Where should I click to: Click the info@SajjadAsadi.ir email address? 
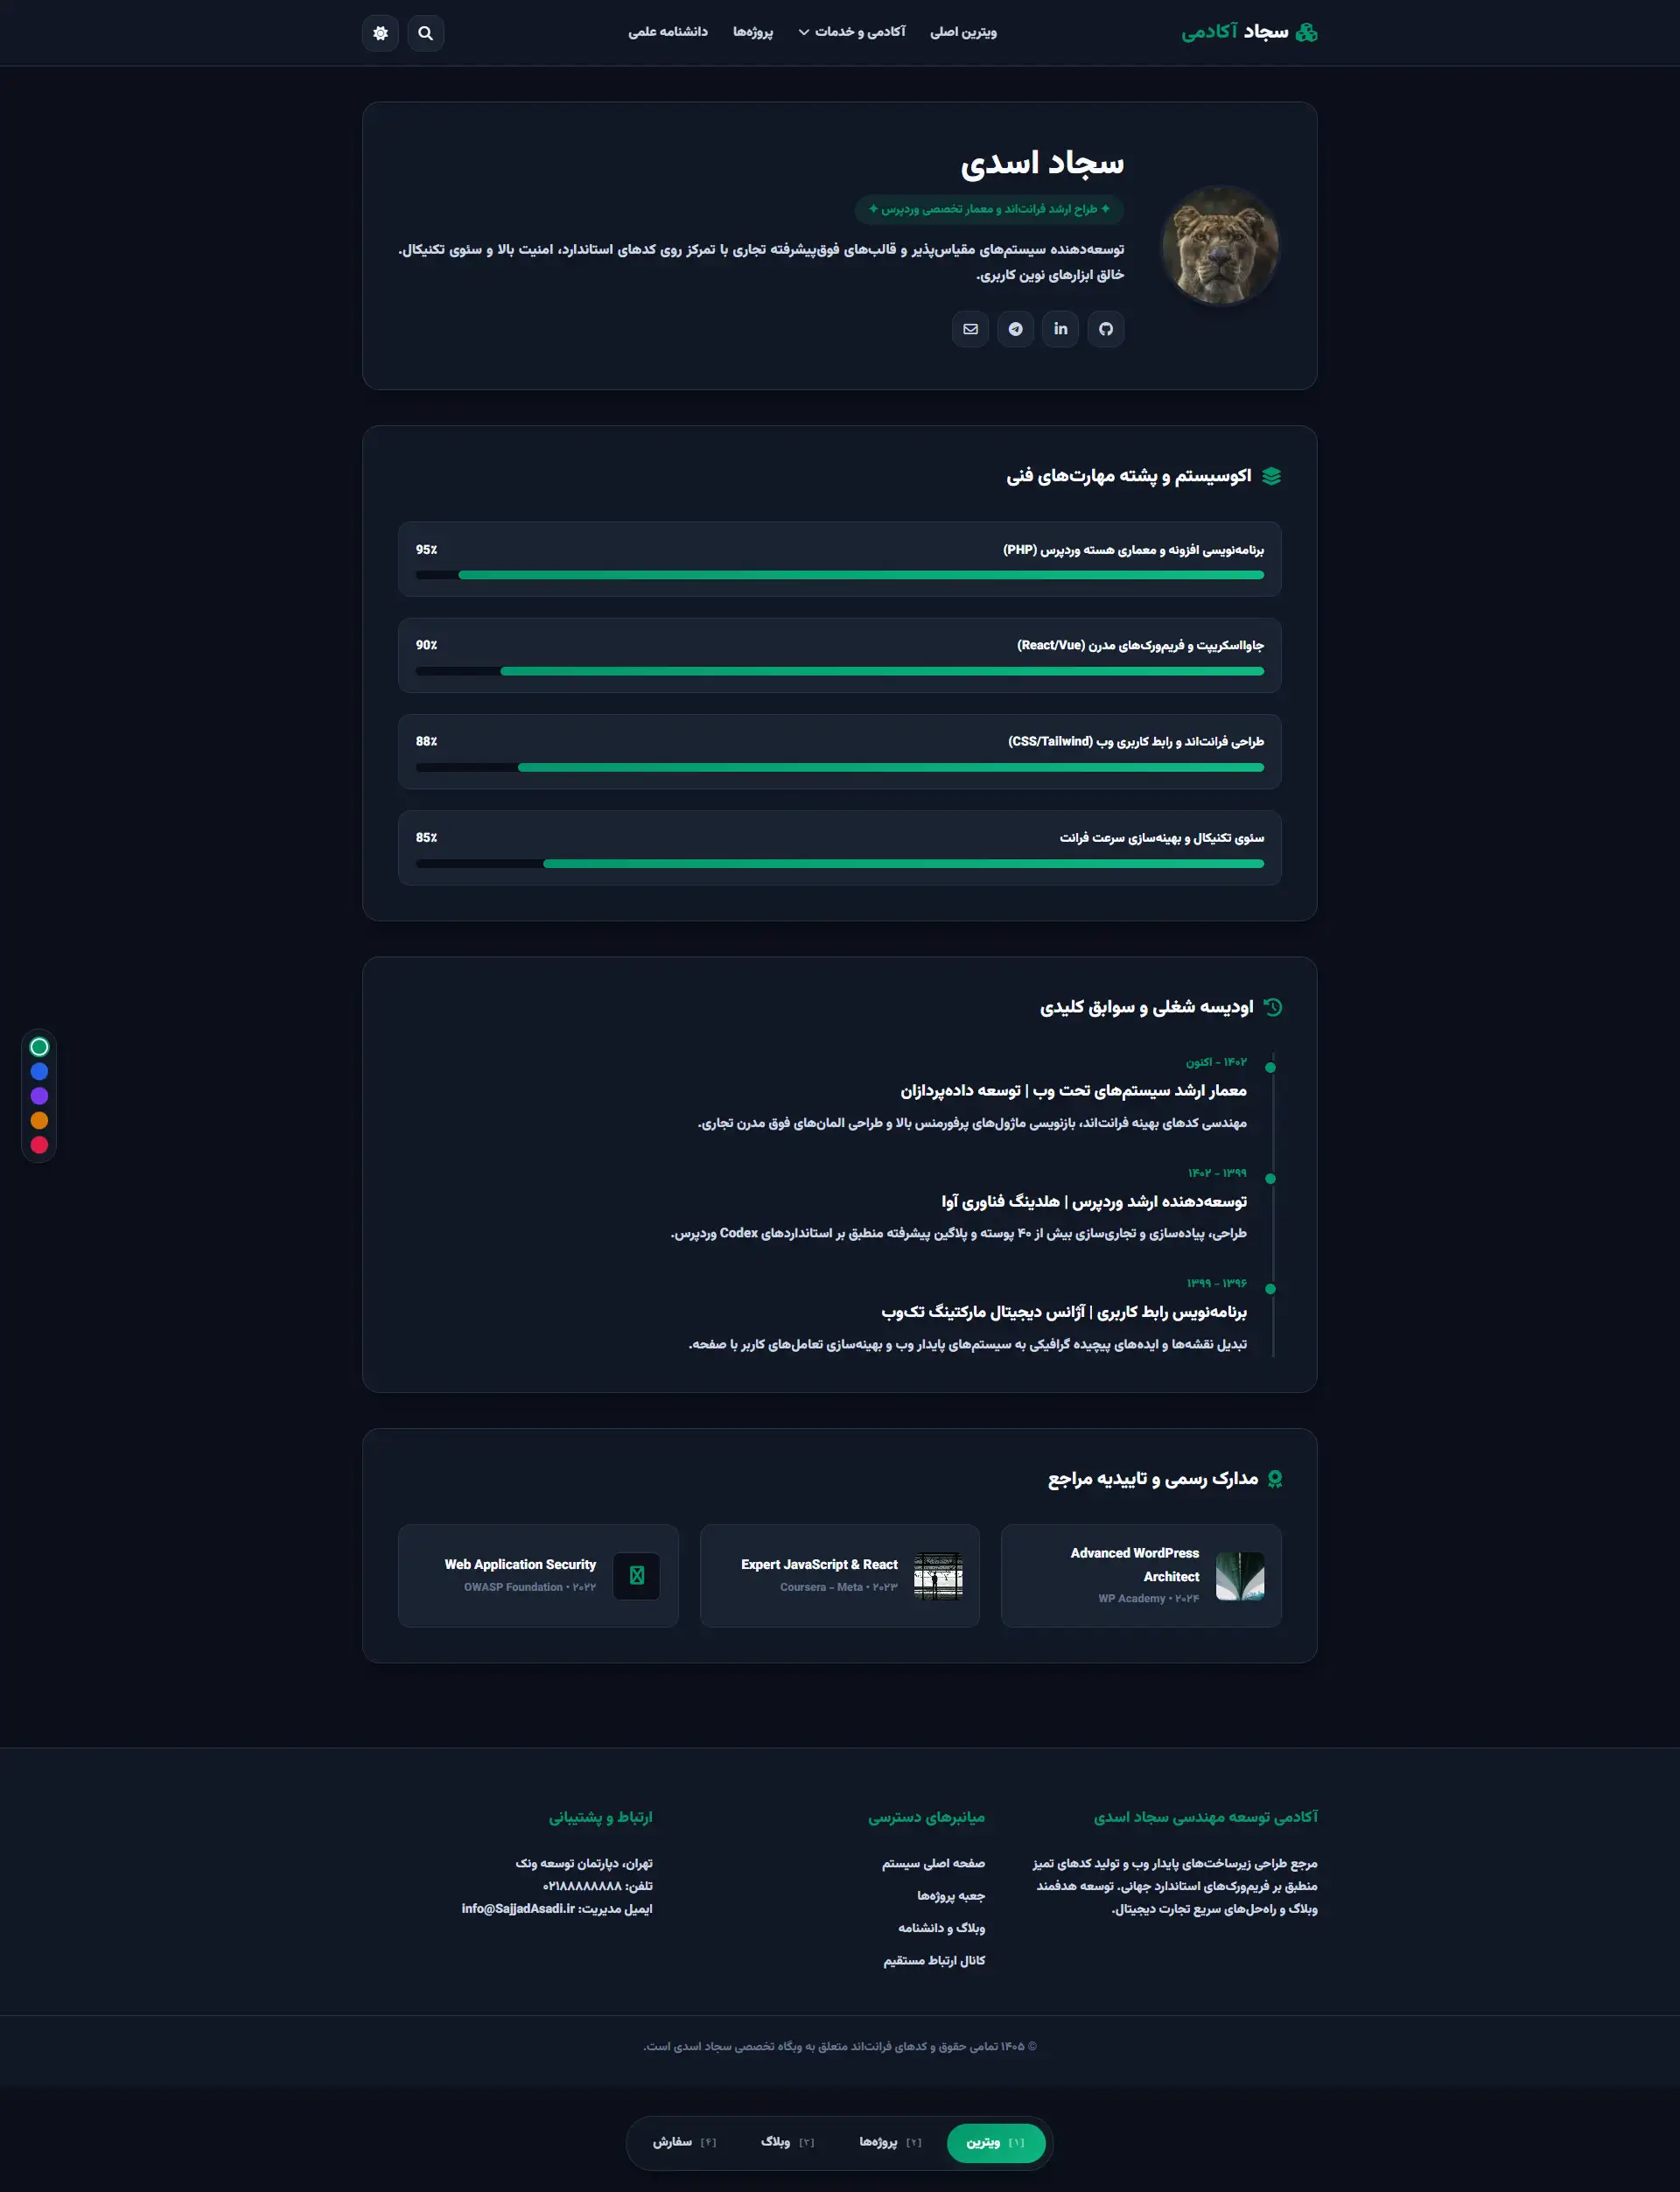(x=518, y=1908)
